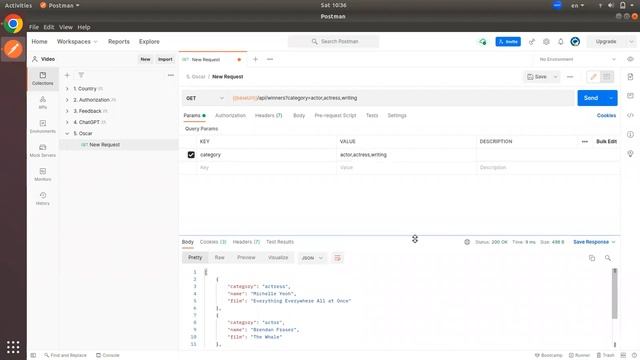Screen dimensions: 640x360
Task: Open tab options three-dot menu
Action: click(x=270, y=59)
